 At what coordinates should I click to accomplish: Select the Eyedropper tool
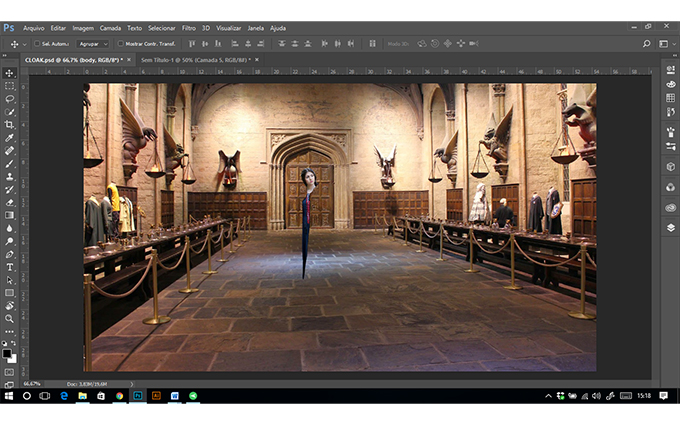[x=9, y=138]
